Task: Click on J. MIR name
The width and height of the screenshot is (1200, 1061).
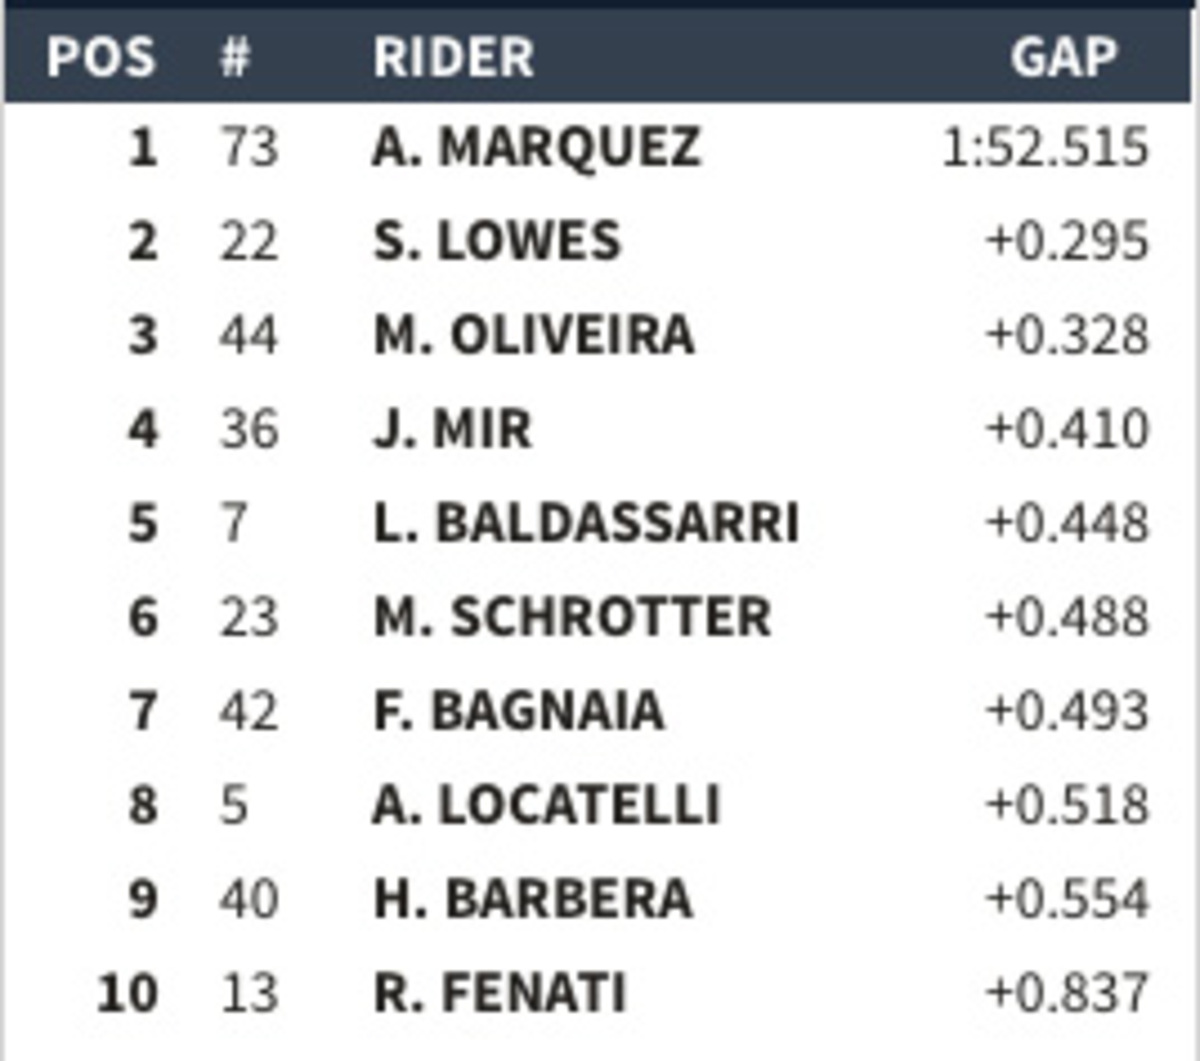Action: [452, 429]
